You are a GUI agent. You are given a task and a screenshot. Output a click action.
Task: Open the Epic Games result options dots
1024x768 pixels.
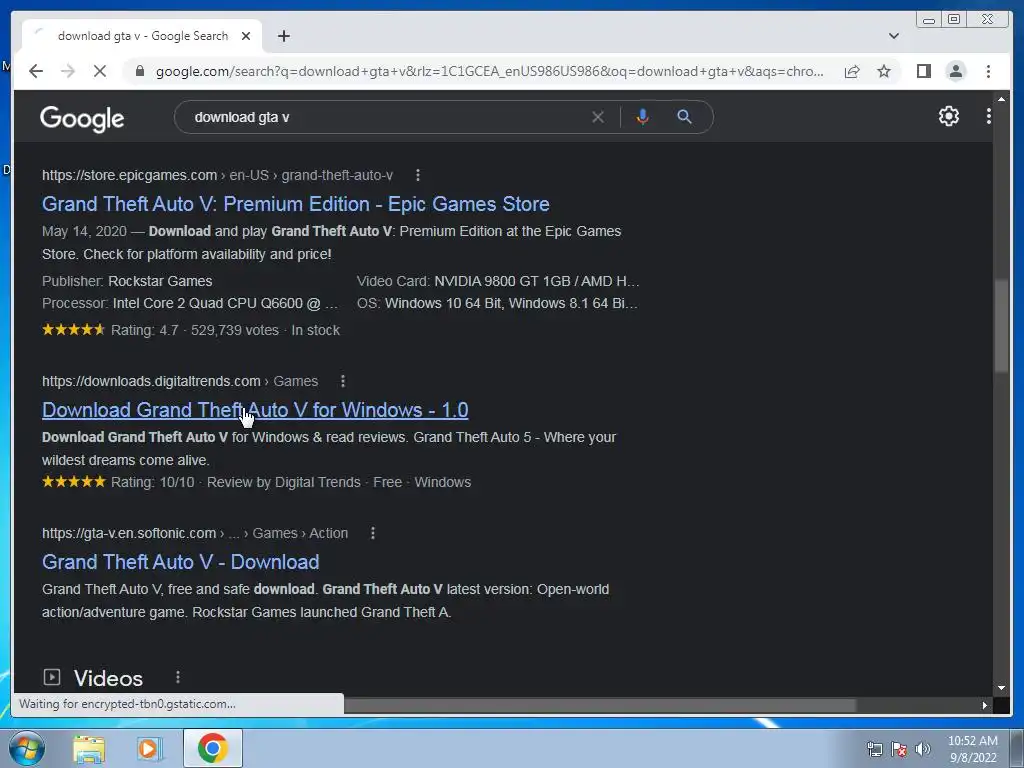click(418, 175)
